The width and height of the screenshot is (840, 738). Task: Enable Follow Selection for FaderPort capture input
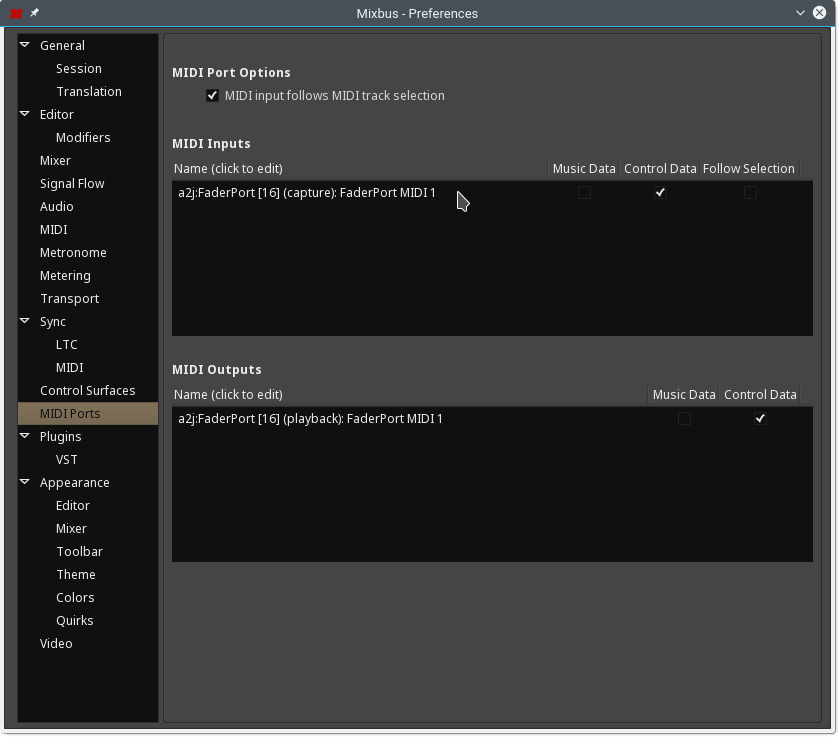coord(750,193)
